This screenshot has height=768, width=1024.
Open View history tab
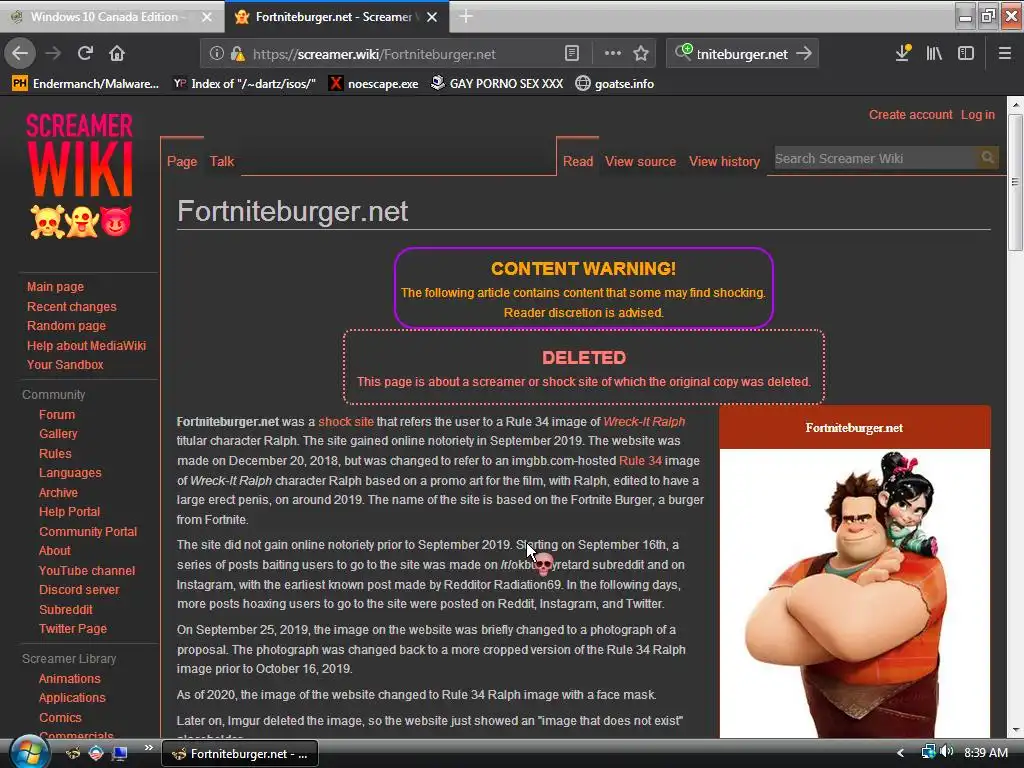[724, 161]
